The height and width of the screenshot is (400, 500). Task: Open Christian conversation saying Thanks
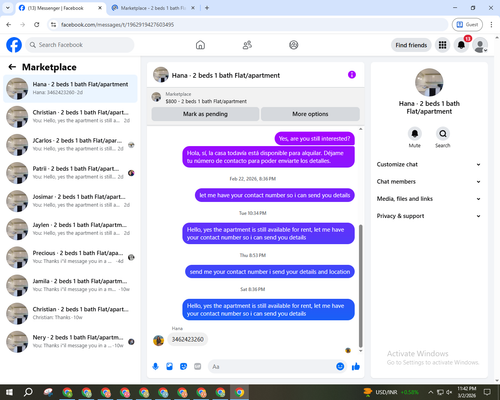pyautogui.click(x=70, y=313)
